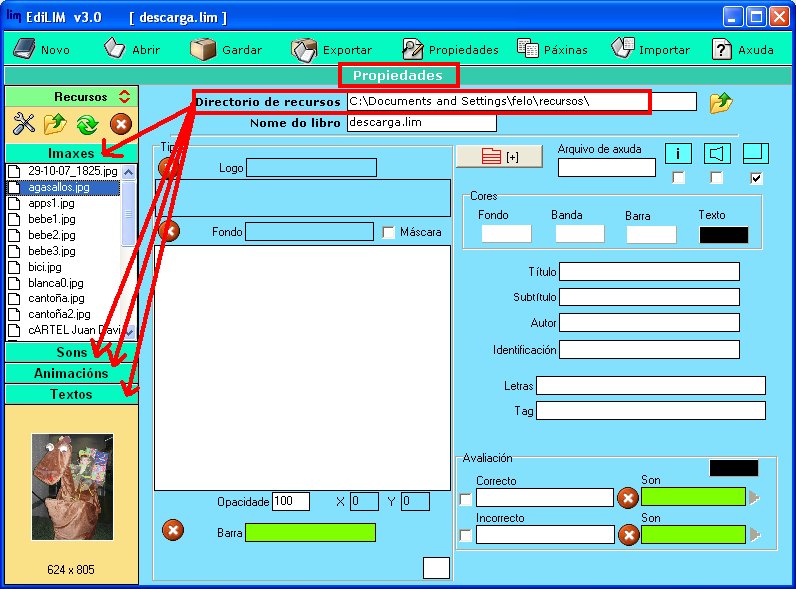Click the info 'i' icon button
Image resolution: width=796 pixels, height=589 pixels.
(678, 153)
